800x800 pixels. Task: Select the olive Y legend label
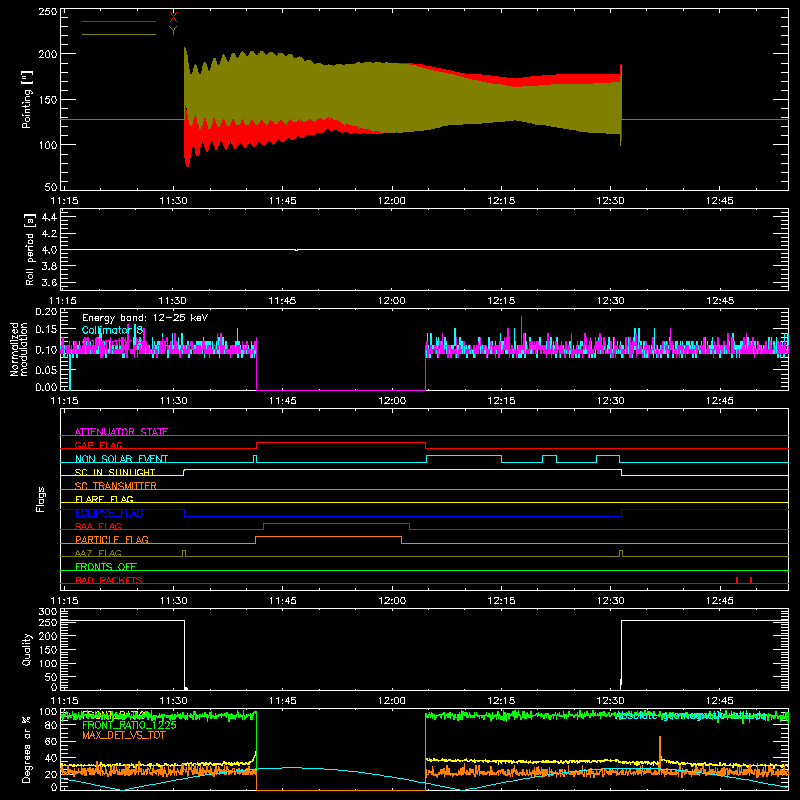(173, 31)
